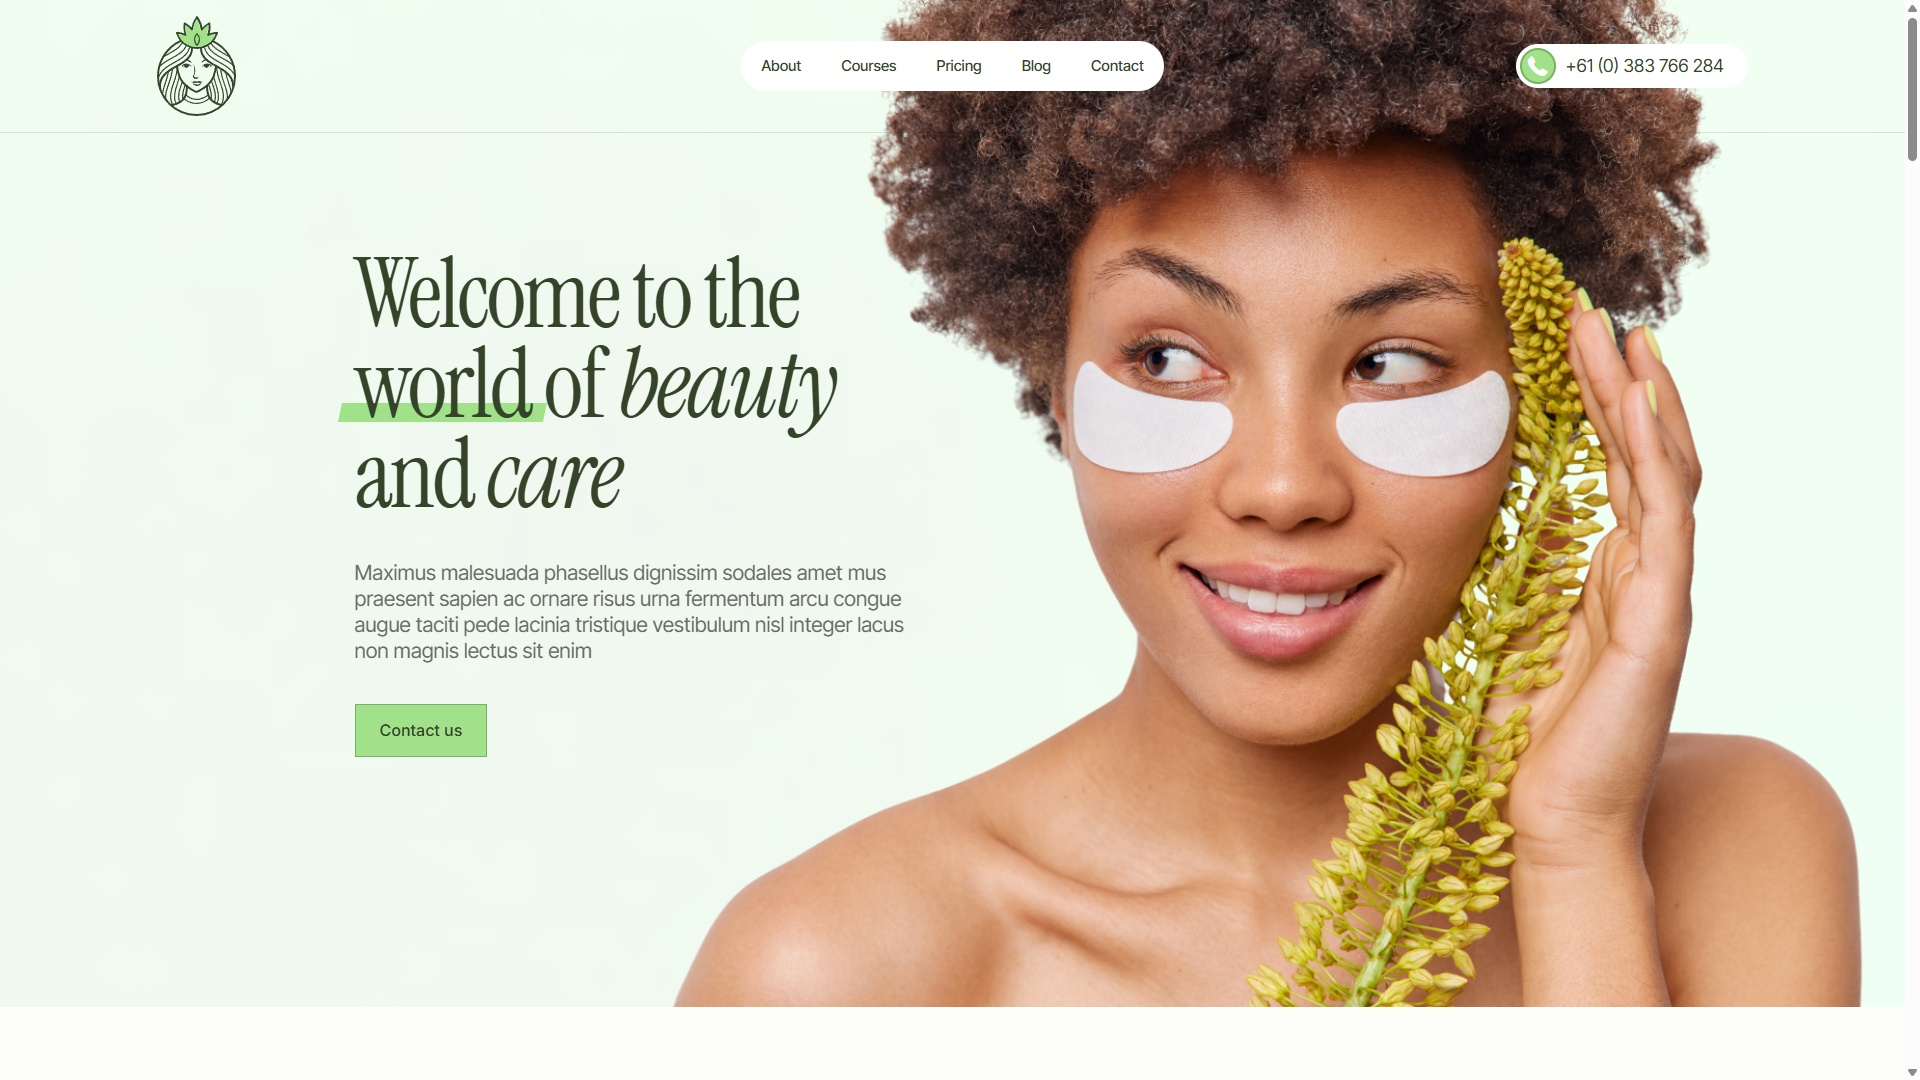Open the Blog nav link
Viewport: 1920px width, 1080px height.
coord(1036,66)
